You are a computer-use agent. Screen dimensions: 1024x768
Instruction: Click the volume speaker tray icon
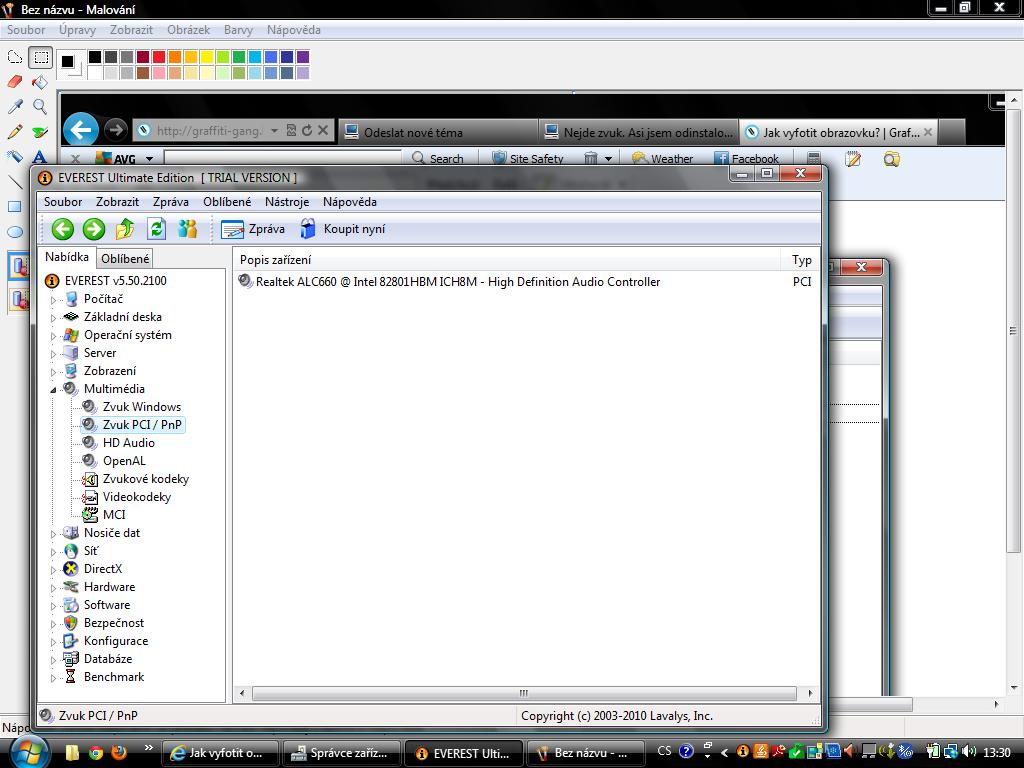coord(969,752)
